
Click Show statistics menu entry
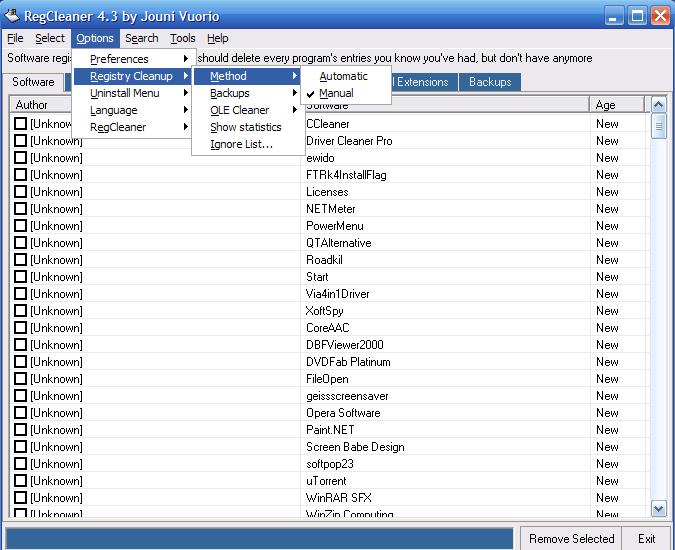click(246, 127)
